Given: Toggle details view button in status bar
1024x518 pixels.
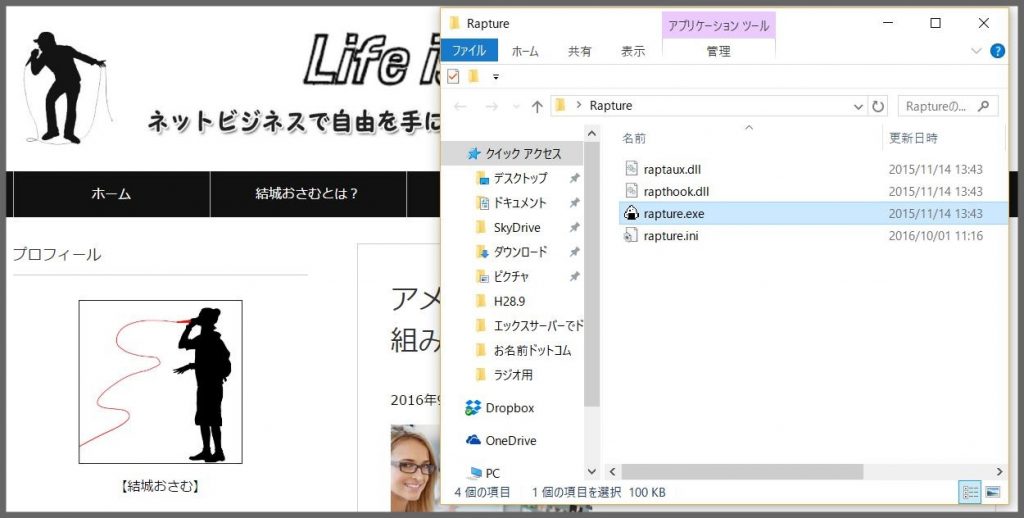Looking at the screenshot, I should [x=970, y=492].
